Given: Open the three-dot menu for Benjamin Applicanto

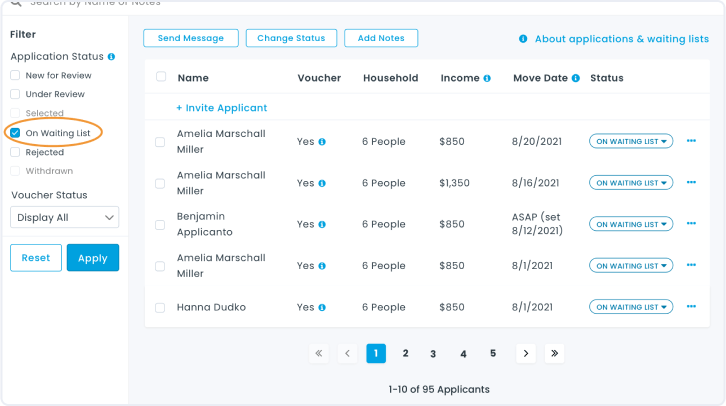Looking at the screenshot, I should coord(691,224).
